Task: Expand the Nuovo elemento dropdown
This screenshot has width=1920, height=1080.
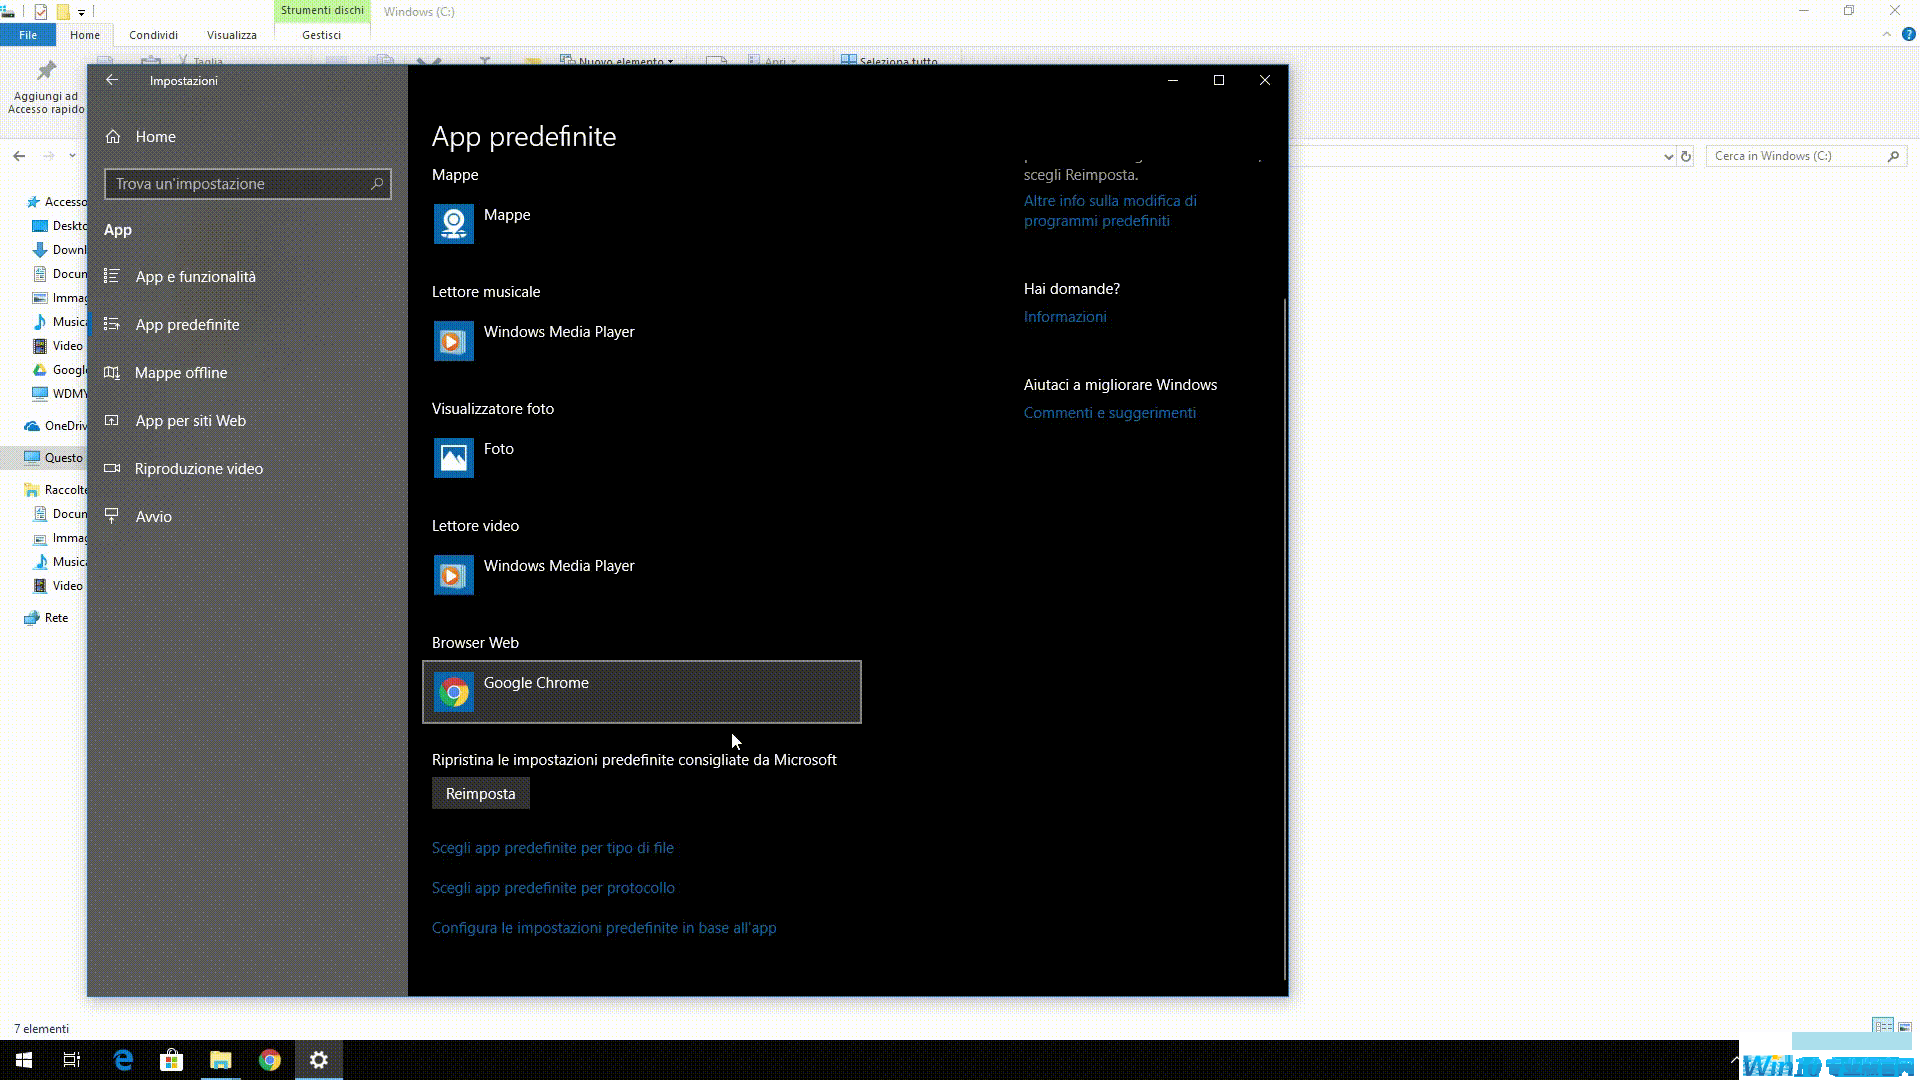Action: [672, 62]
